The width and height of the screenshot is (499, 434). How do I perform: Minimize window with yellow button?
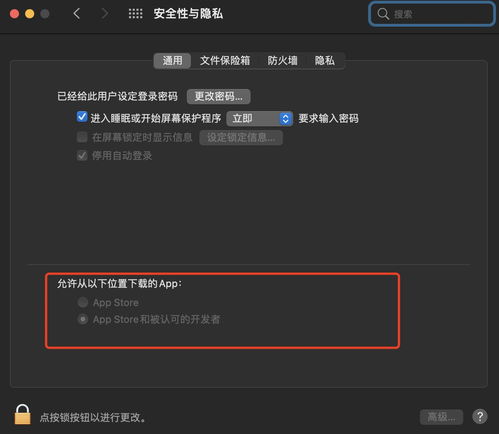30,14
